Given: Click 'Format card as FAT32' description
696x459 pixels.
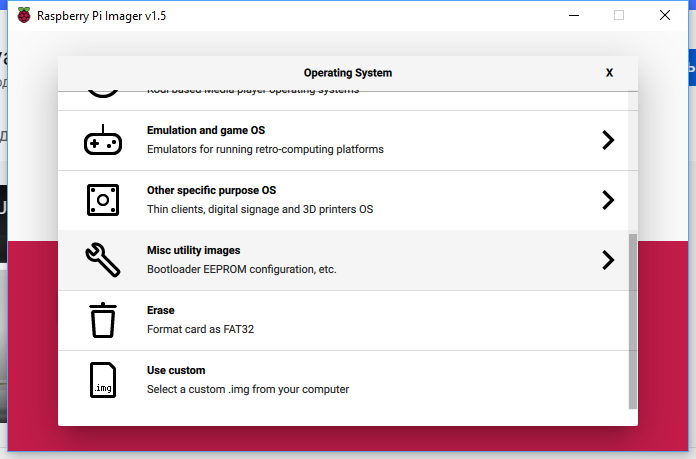Looking at the screenshot, I should [x=201, y=329].
